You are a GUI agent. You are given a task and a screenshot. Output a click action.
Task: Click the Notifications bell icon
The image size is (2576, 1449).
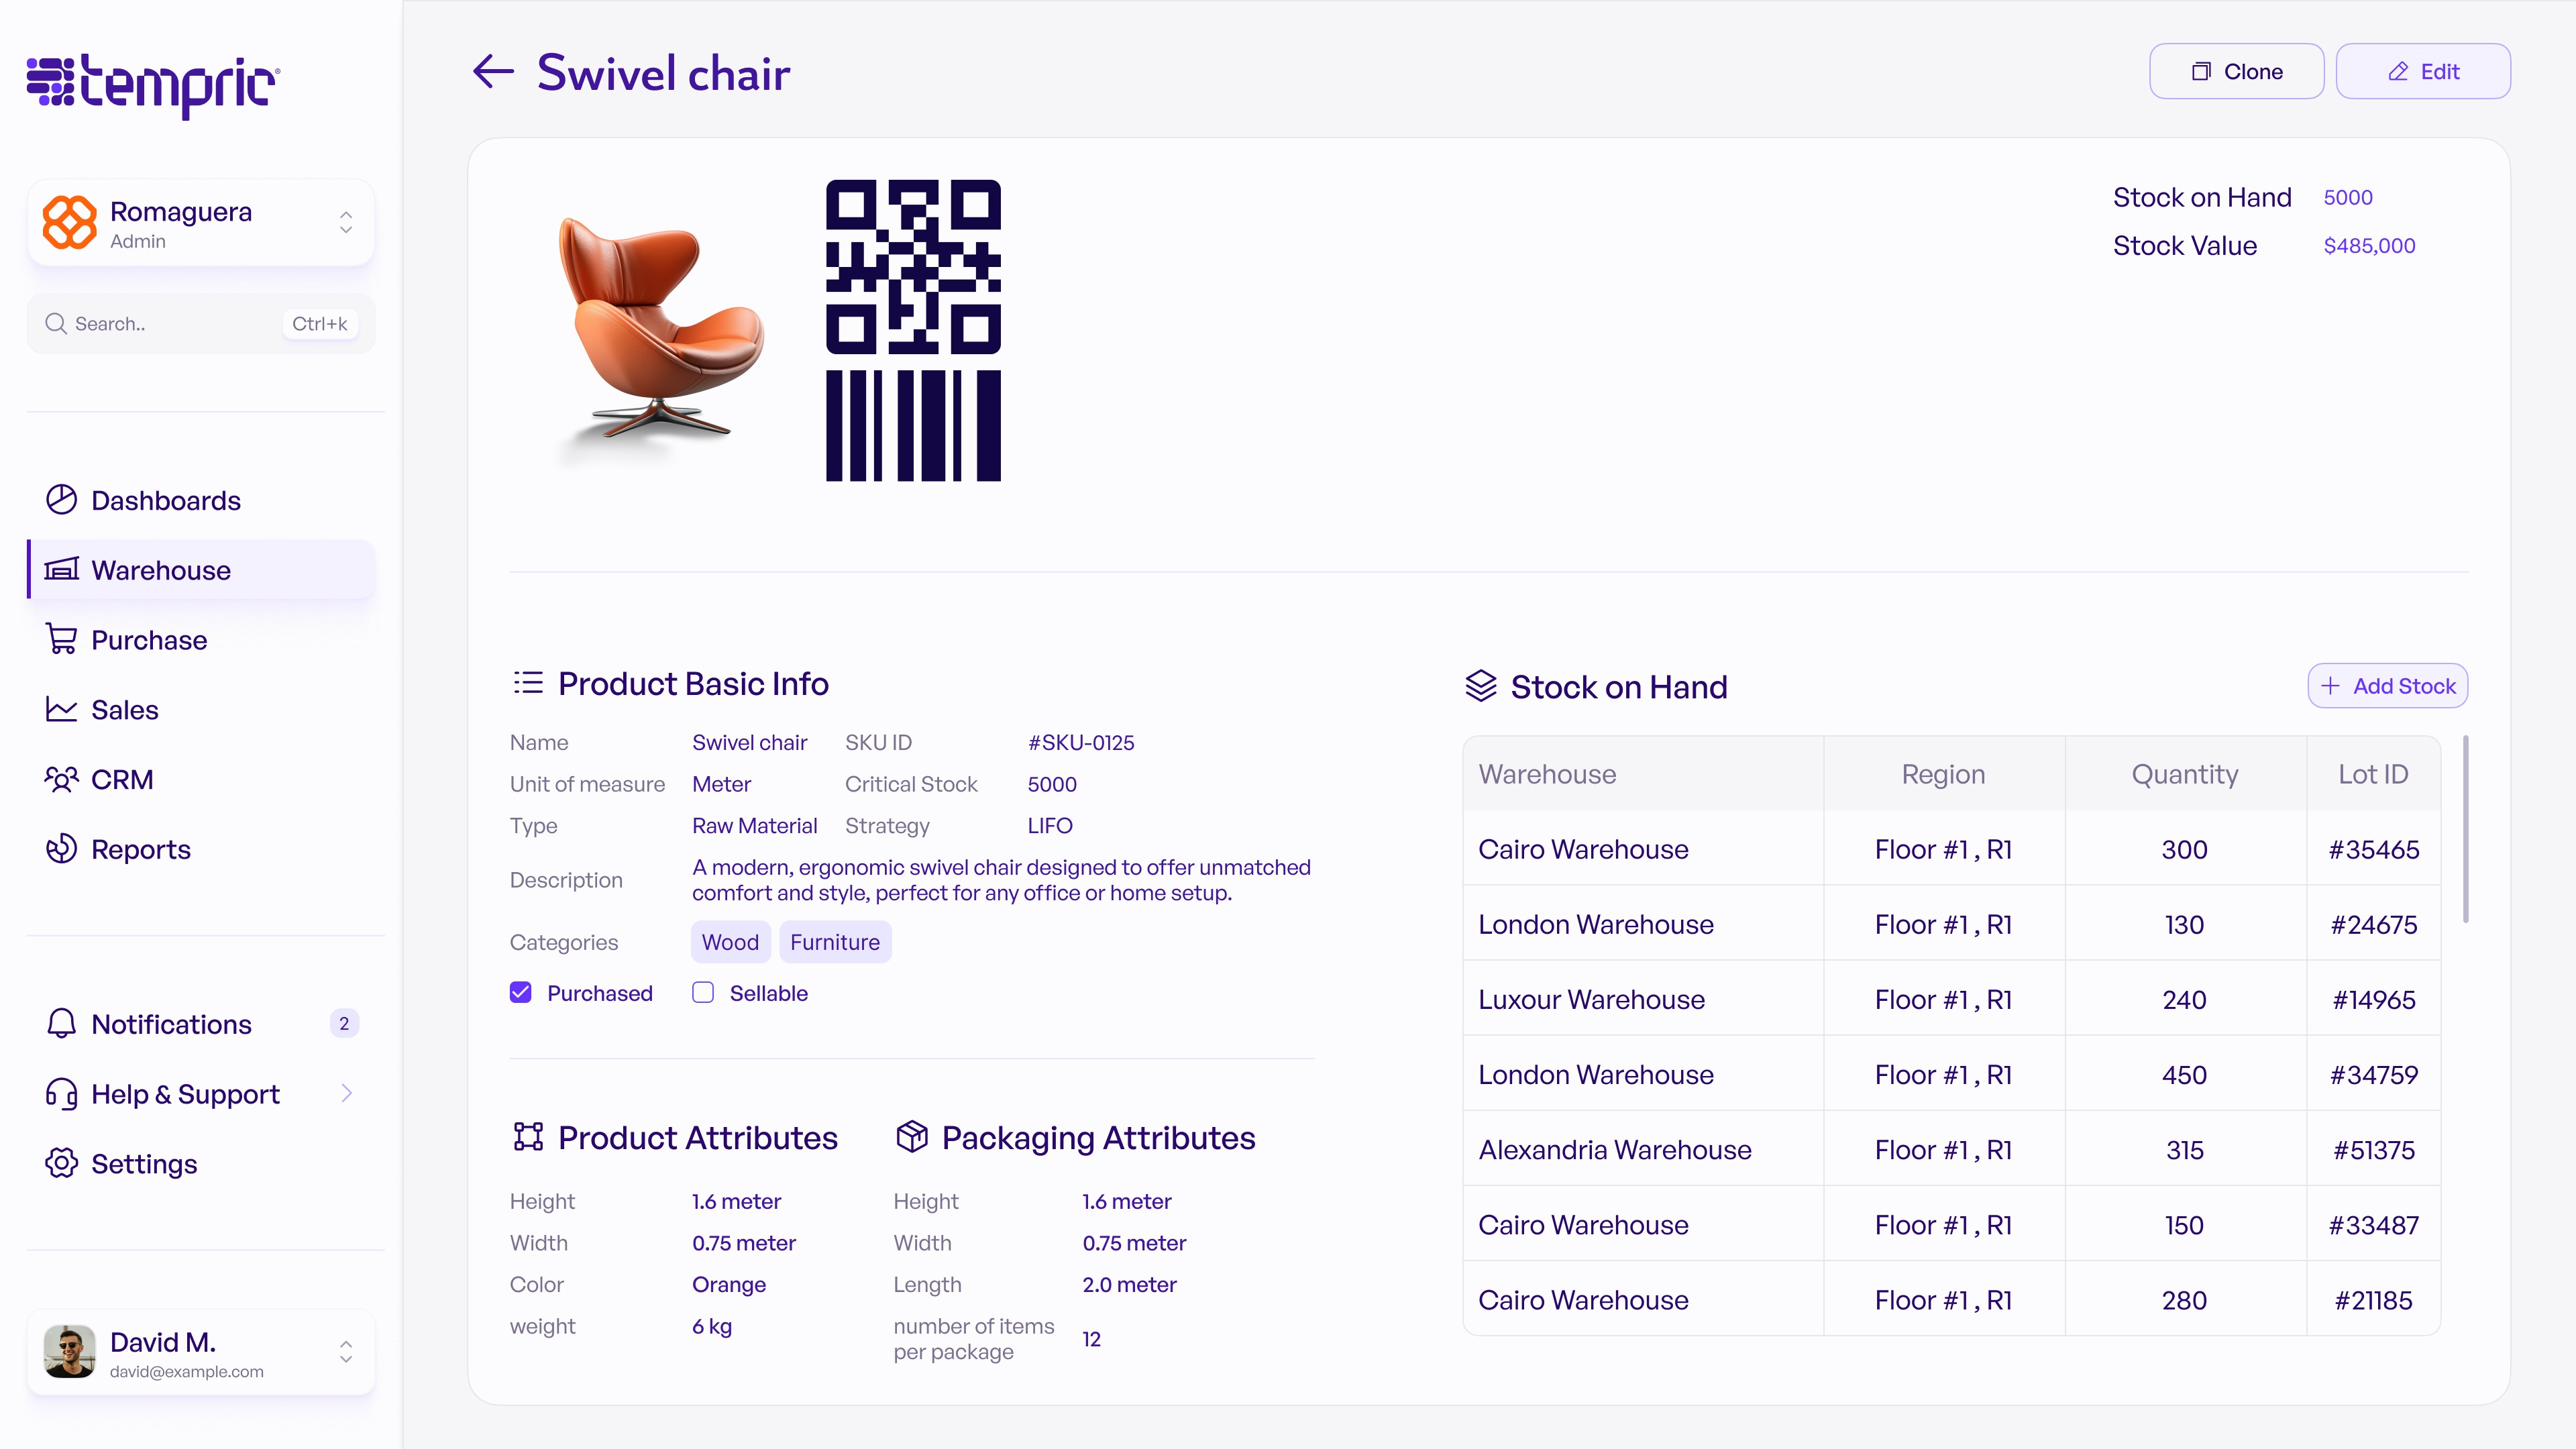[x=61, y=1024]
